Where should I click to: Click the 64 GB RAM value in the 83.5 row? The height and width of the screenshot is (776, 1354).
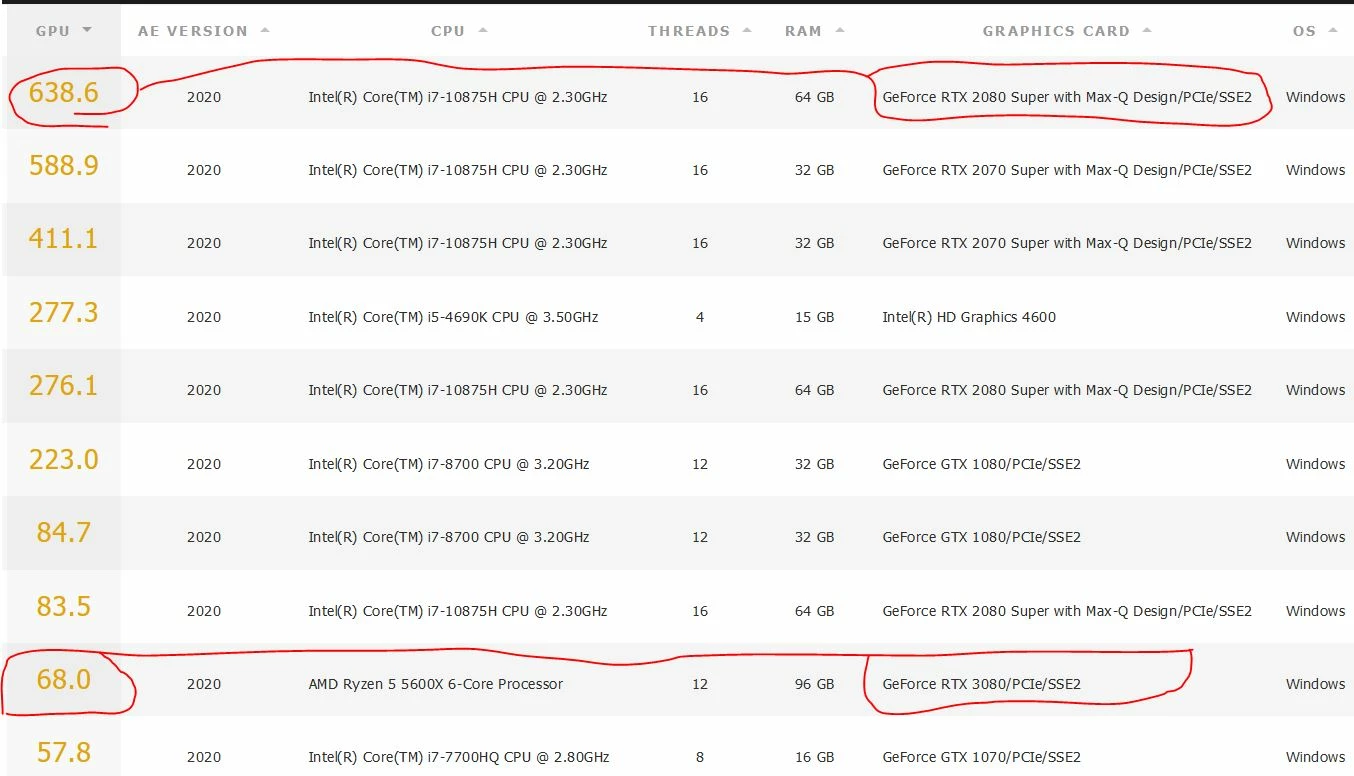pyautogui.click(x=815, y=611)
